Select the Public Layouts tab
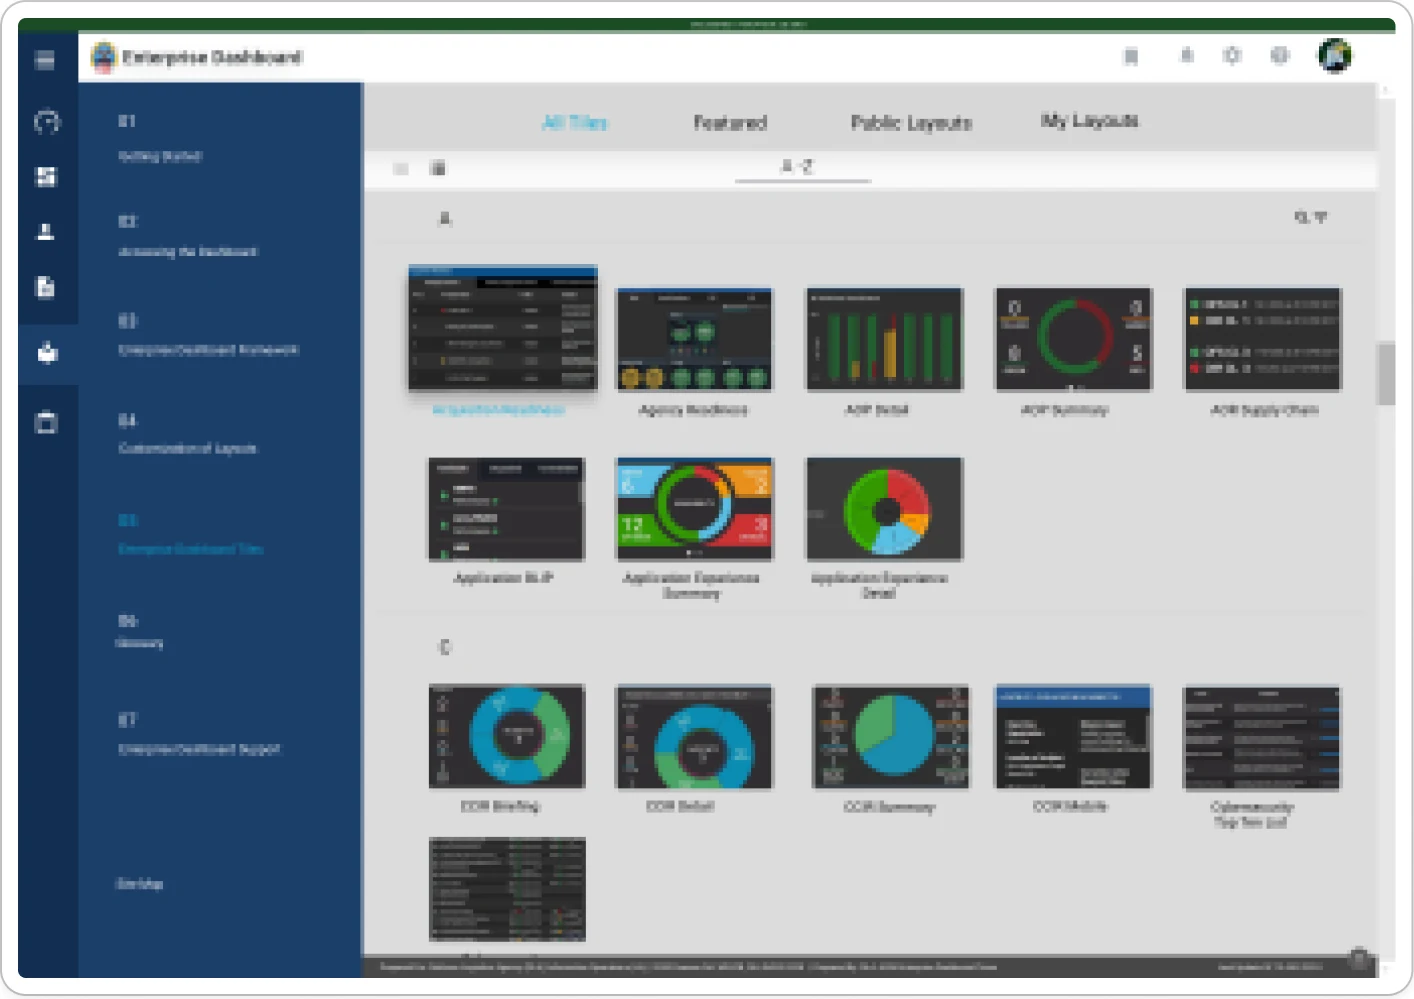This screenshot has height=999, width=1414. 911,122
